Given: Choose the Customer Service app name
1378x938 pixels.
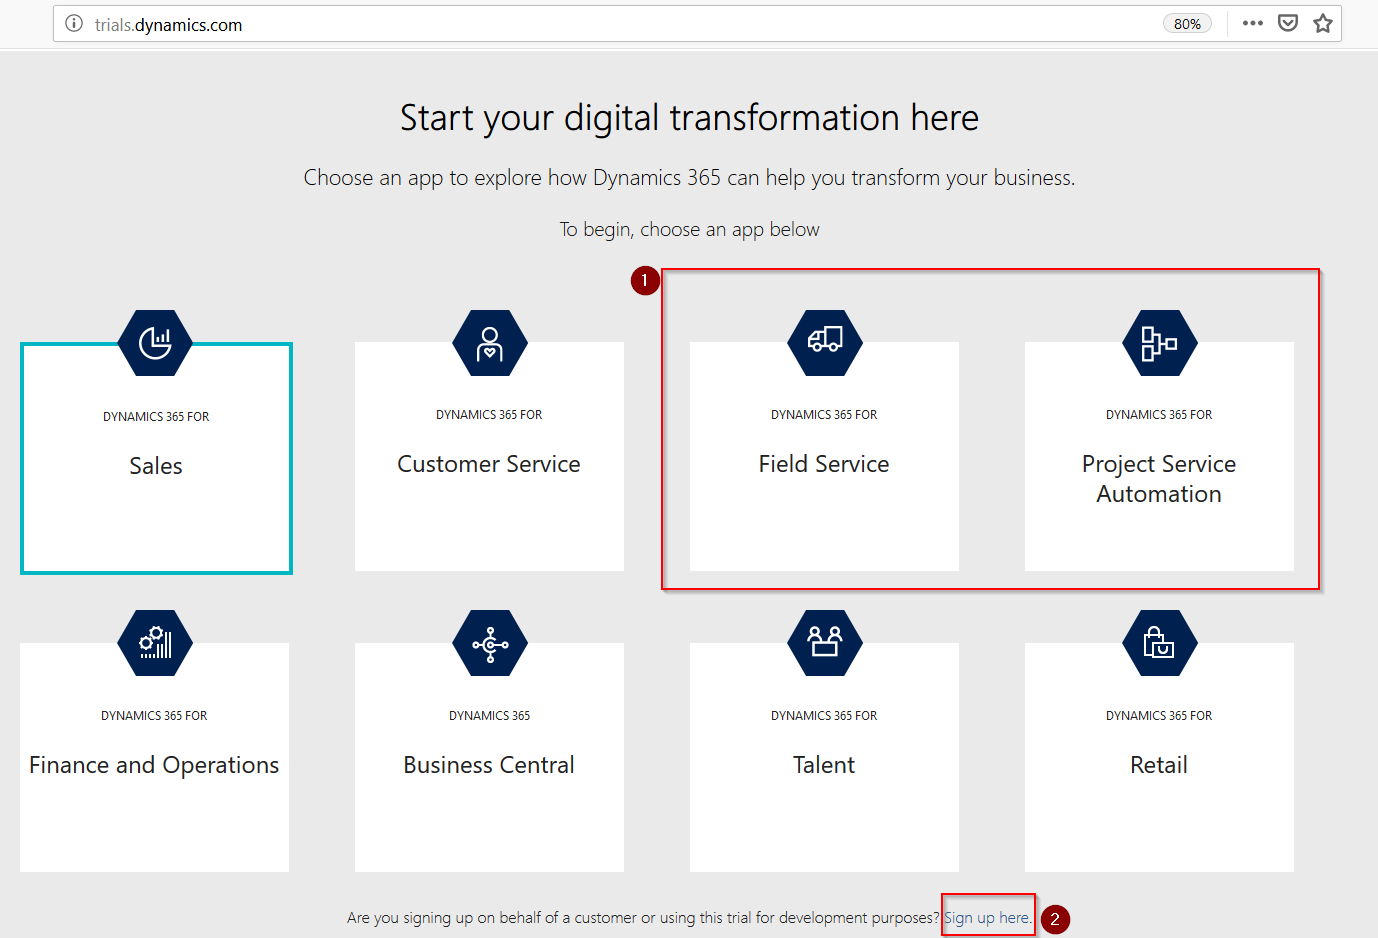Looking at the screenshot, I should tap(489, 464).
